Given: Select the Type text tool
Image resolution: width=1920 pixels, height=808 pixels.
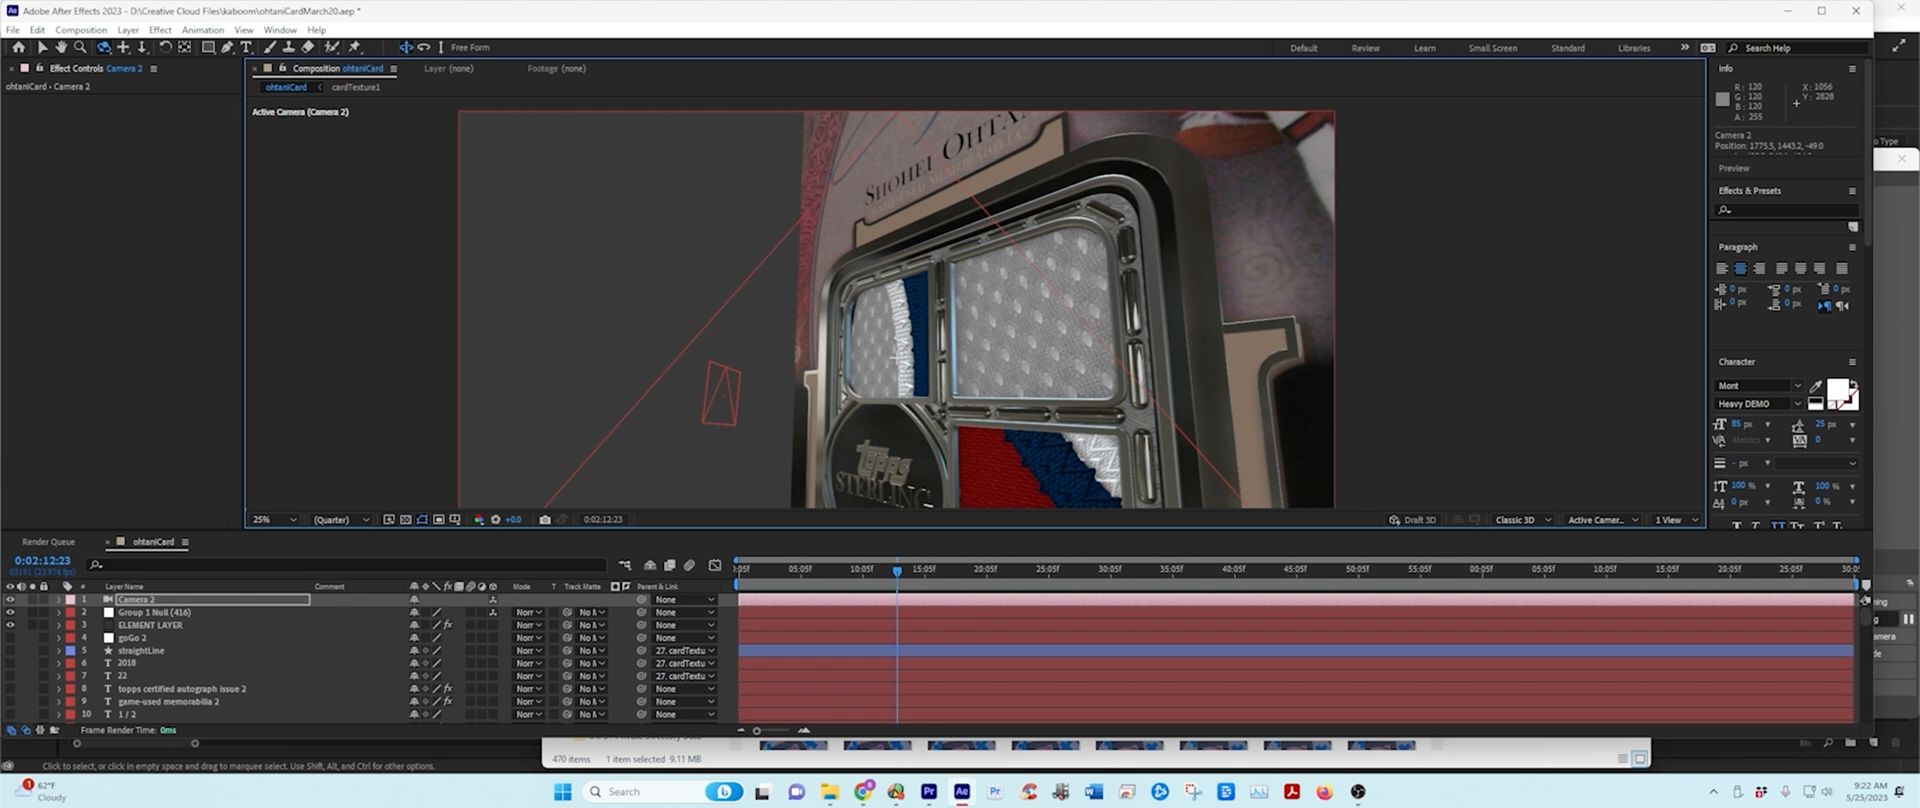Looking at the screenshot, I should click(x=246, y=47).
